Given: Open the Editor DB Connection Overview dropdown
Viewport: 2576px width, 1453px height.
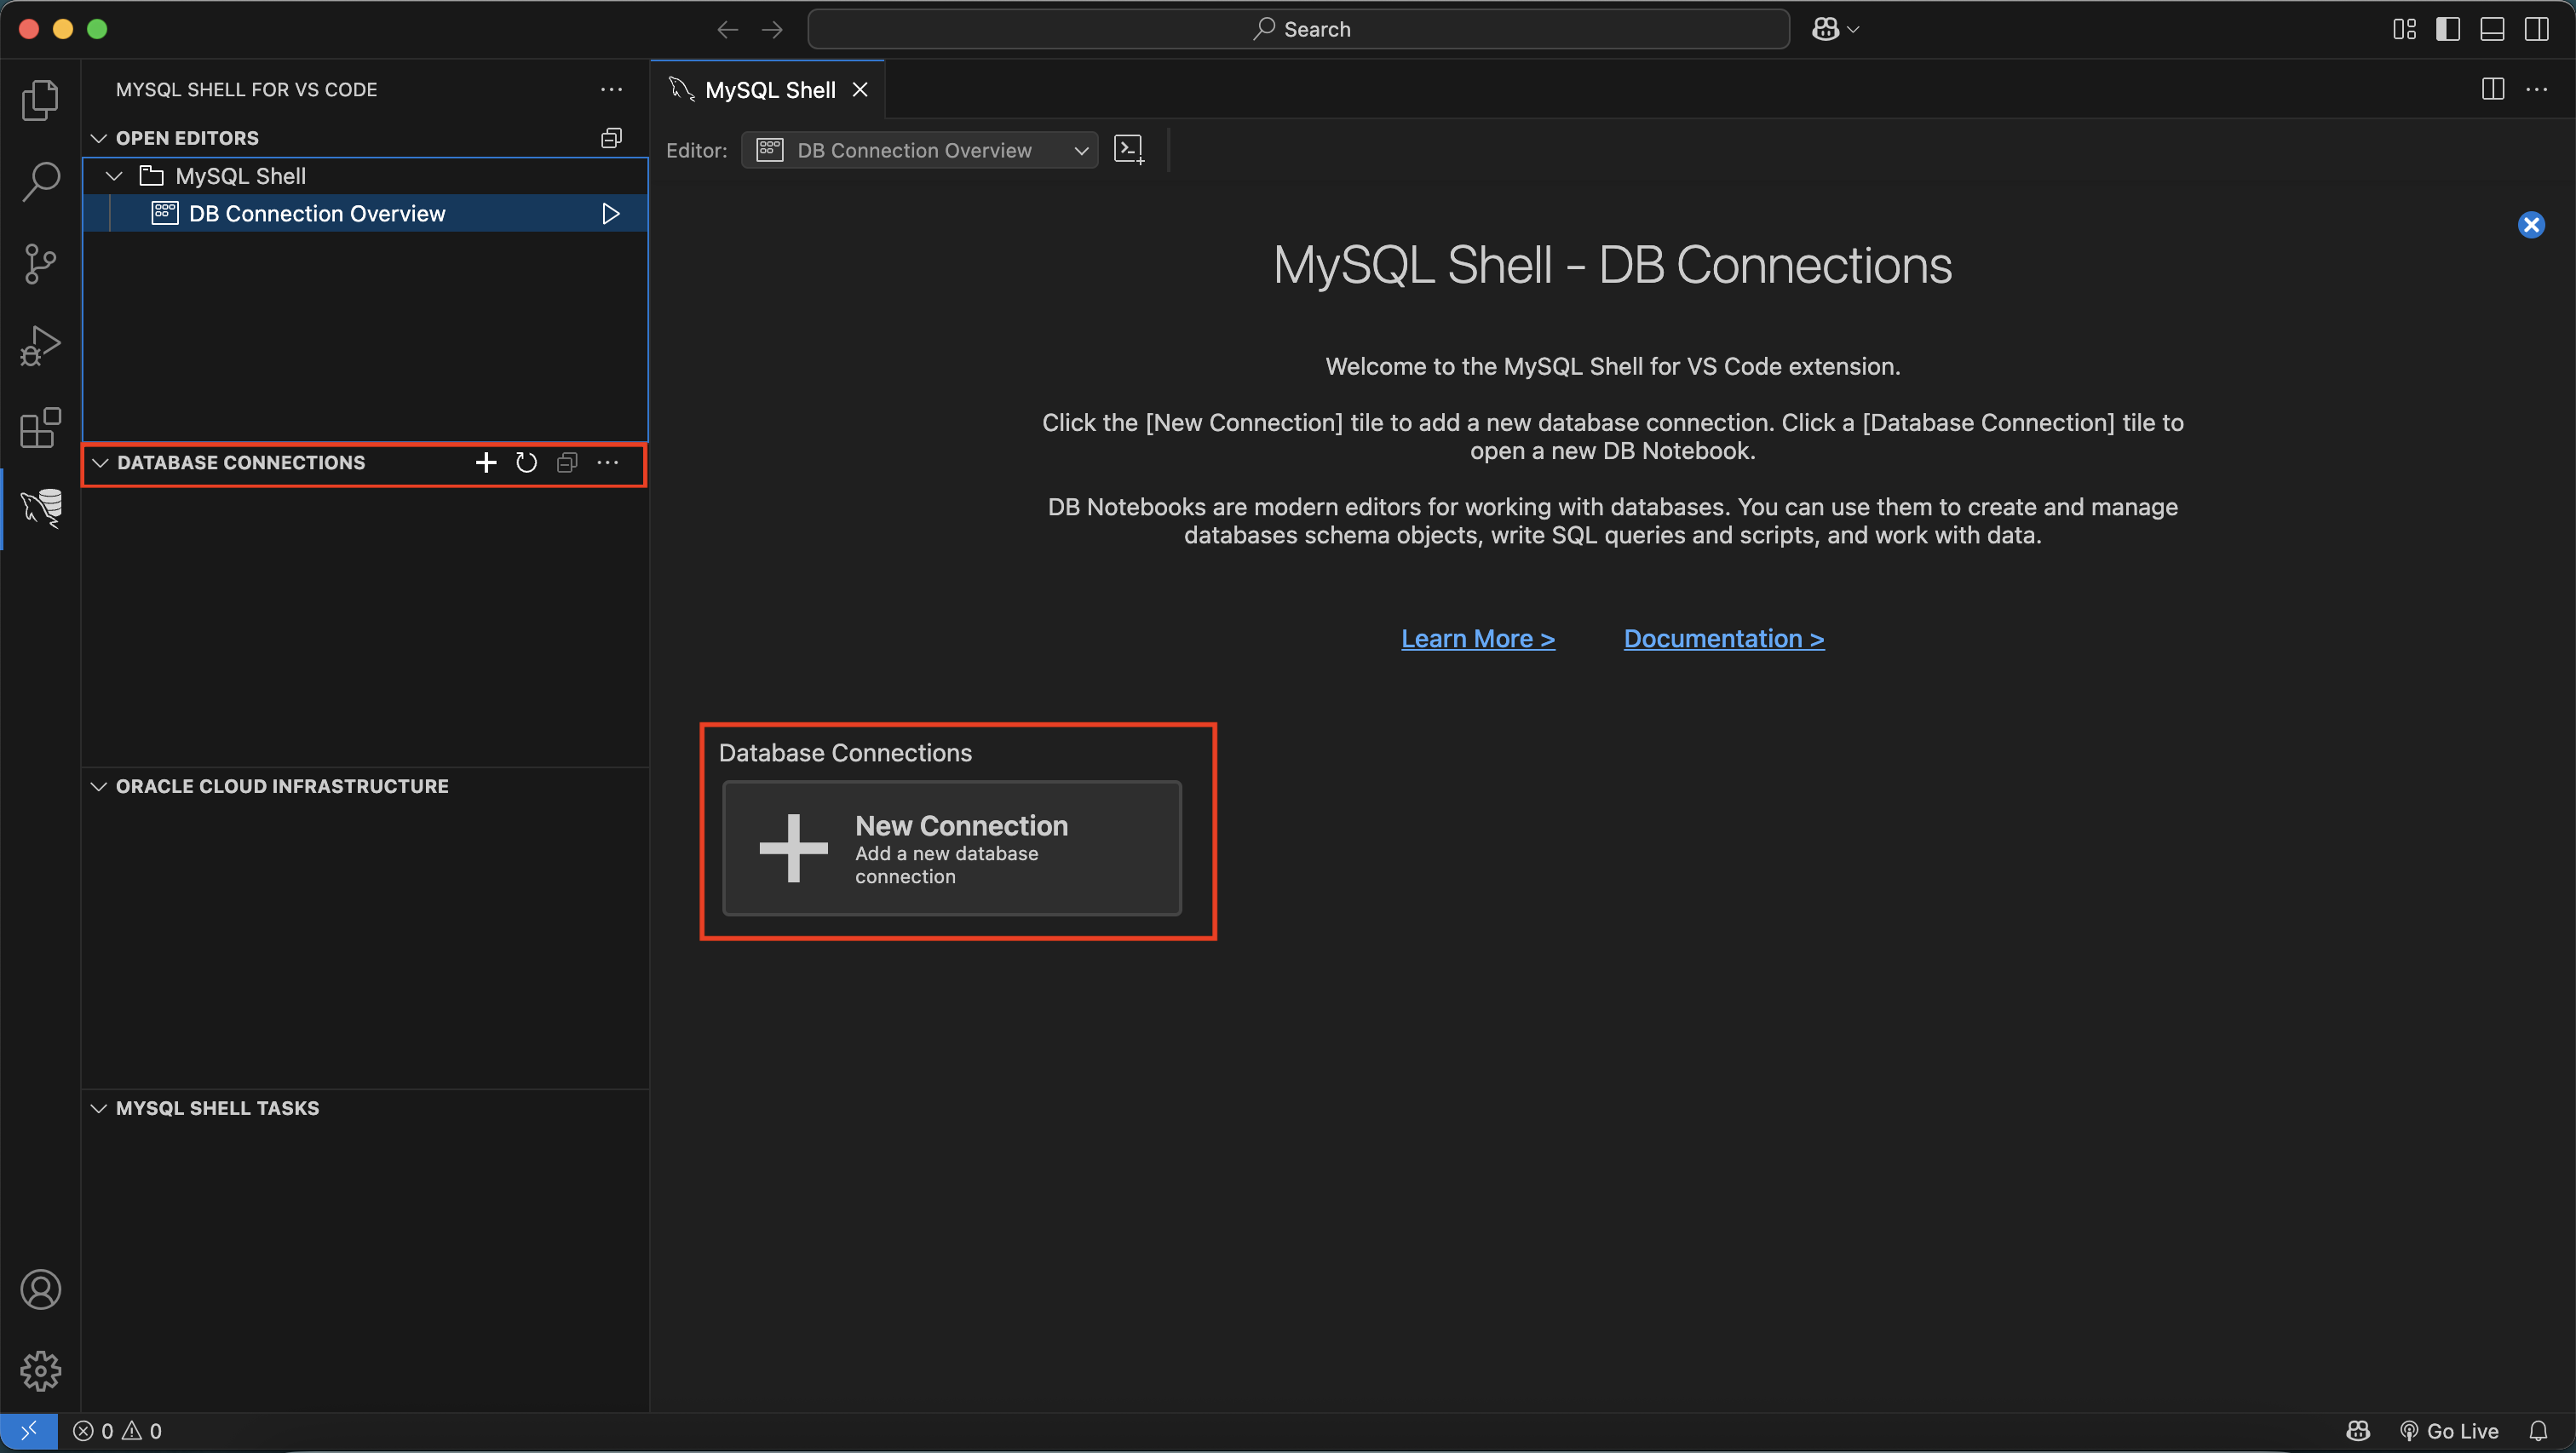Looking at the screenshot, I should 919,150.
